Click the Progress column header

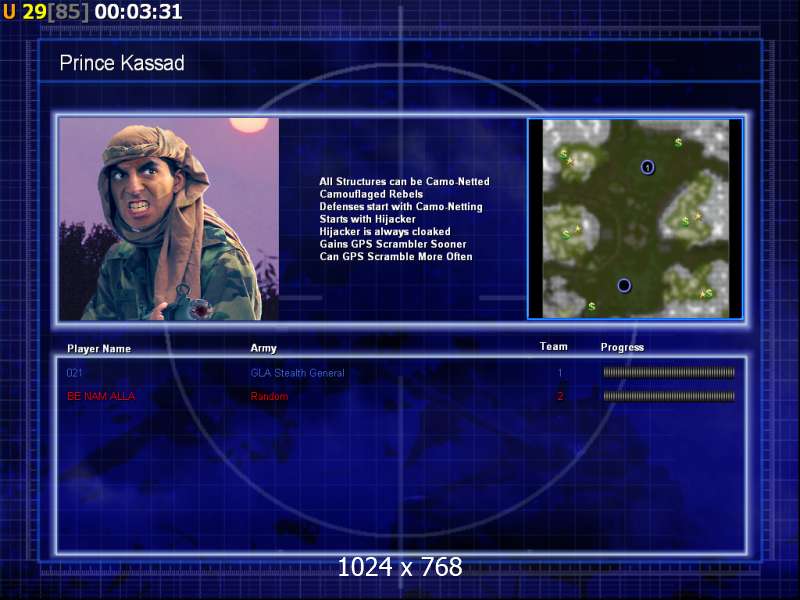point(622,347)
